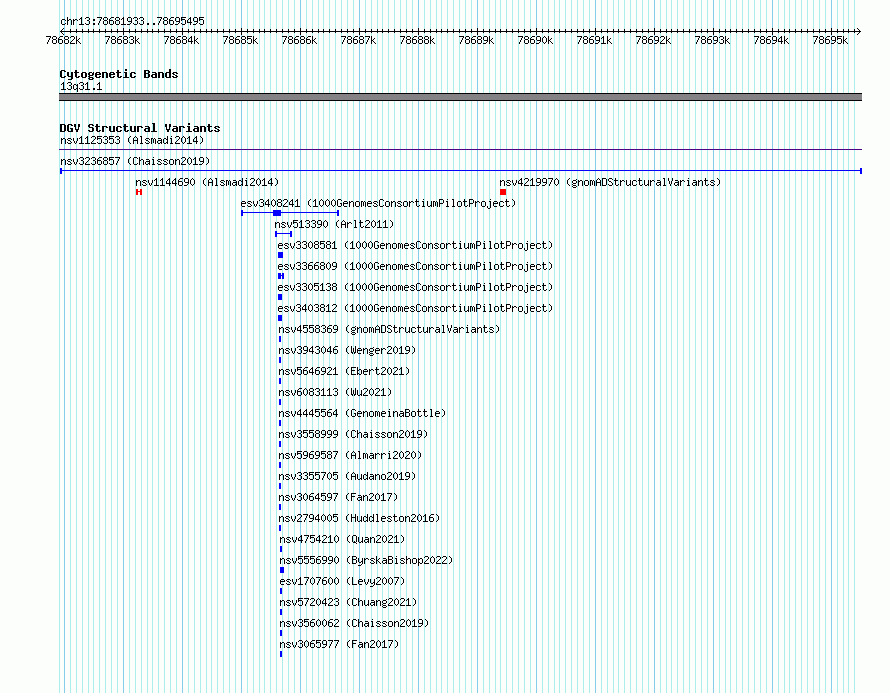This screenshot has width=890, height=693.
Task: Open nsv4754210 (Quan2021) label
Action: click(342, 539)
